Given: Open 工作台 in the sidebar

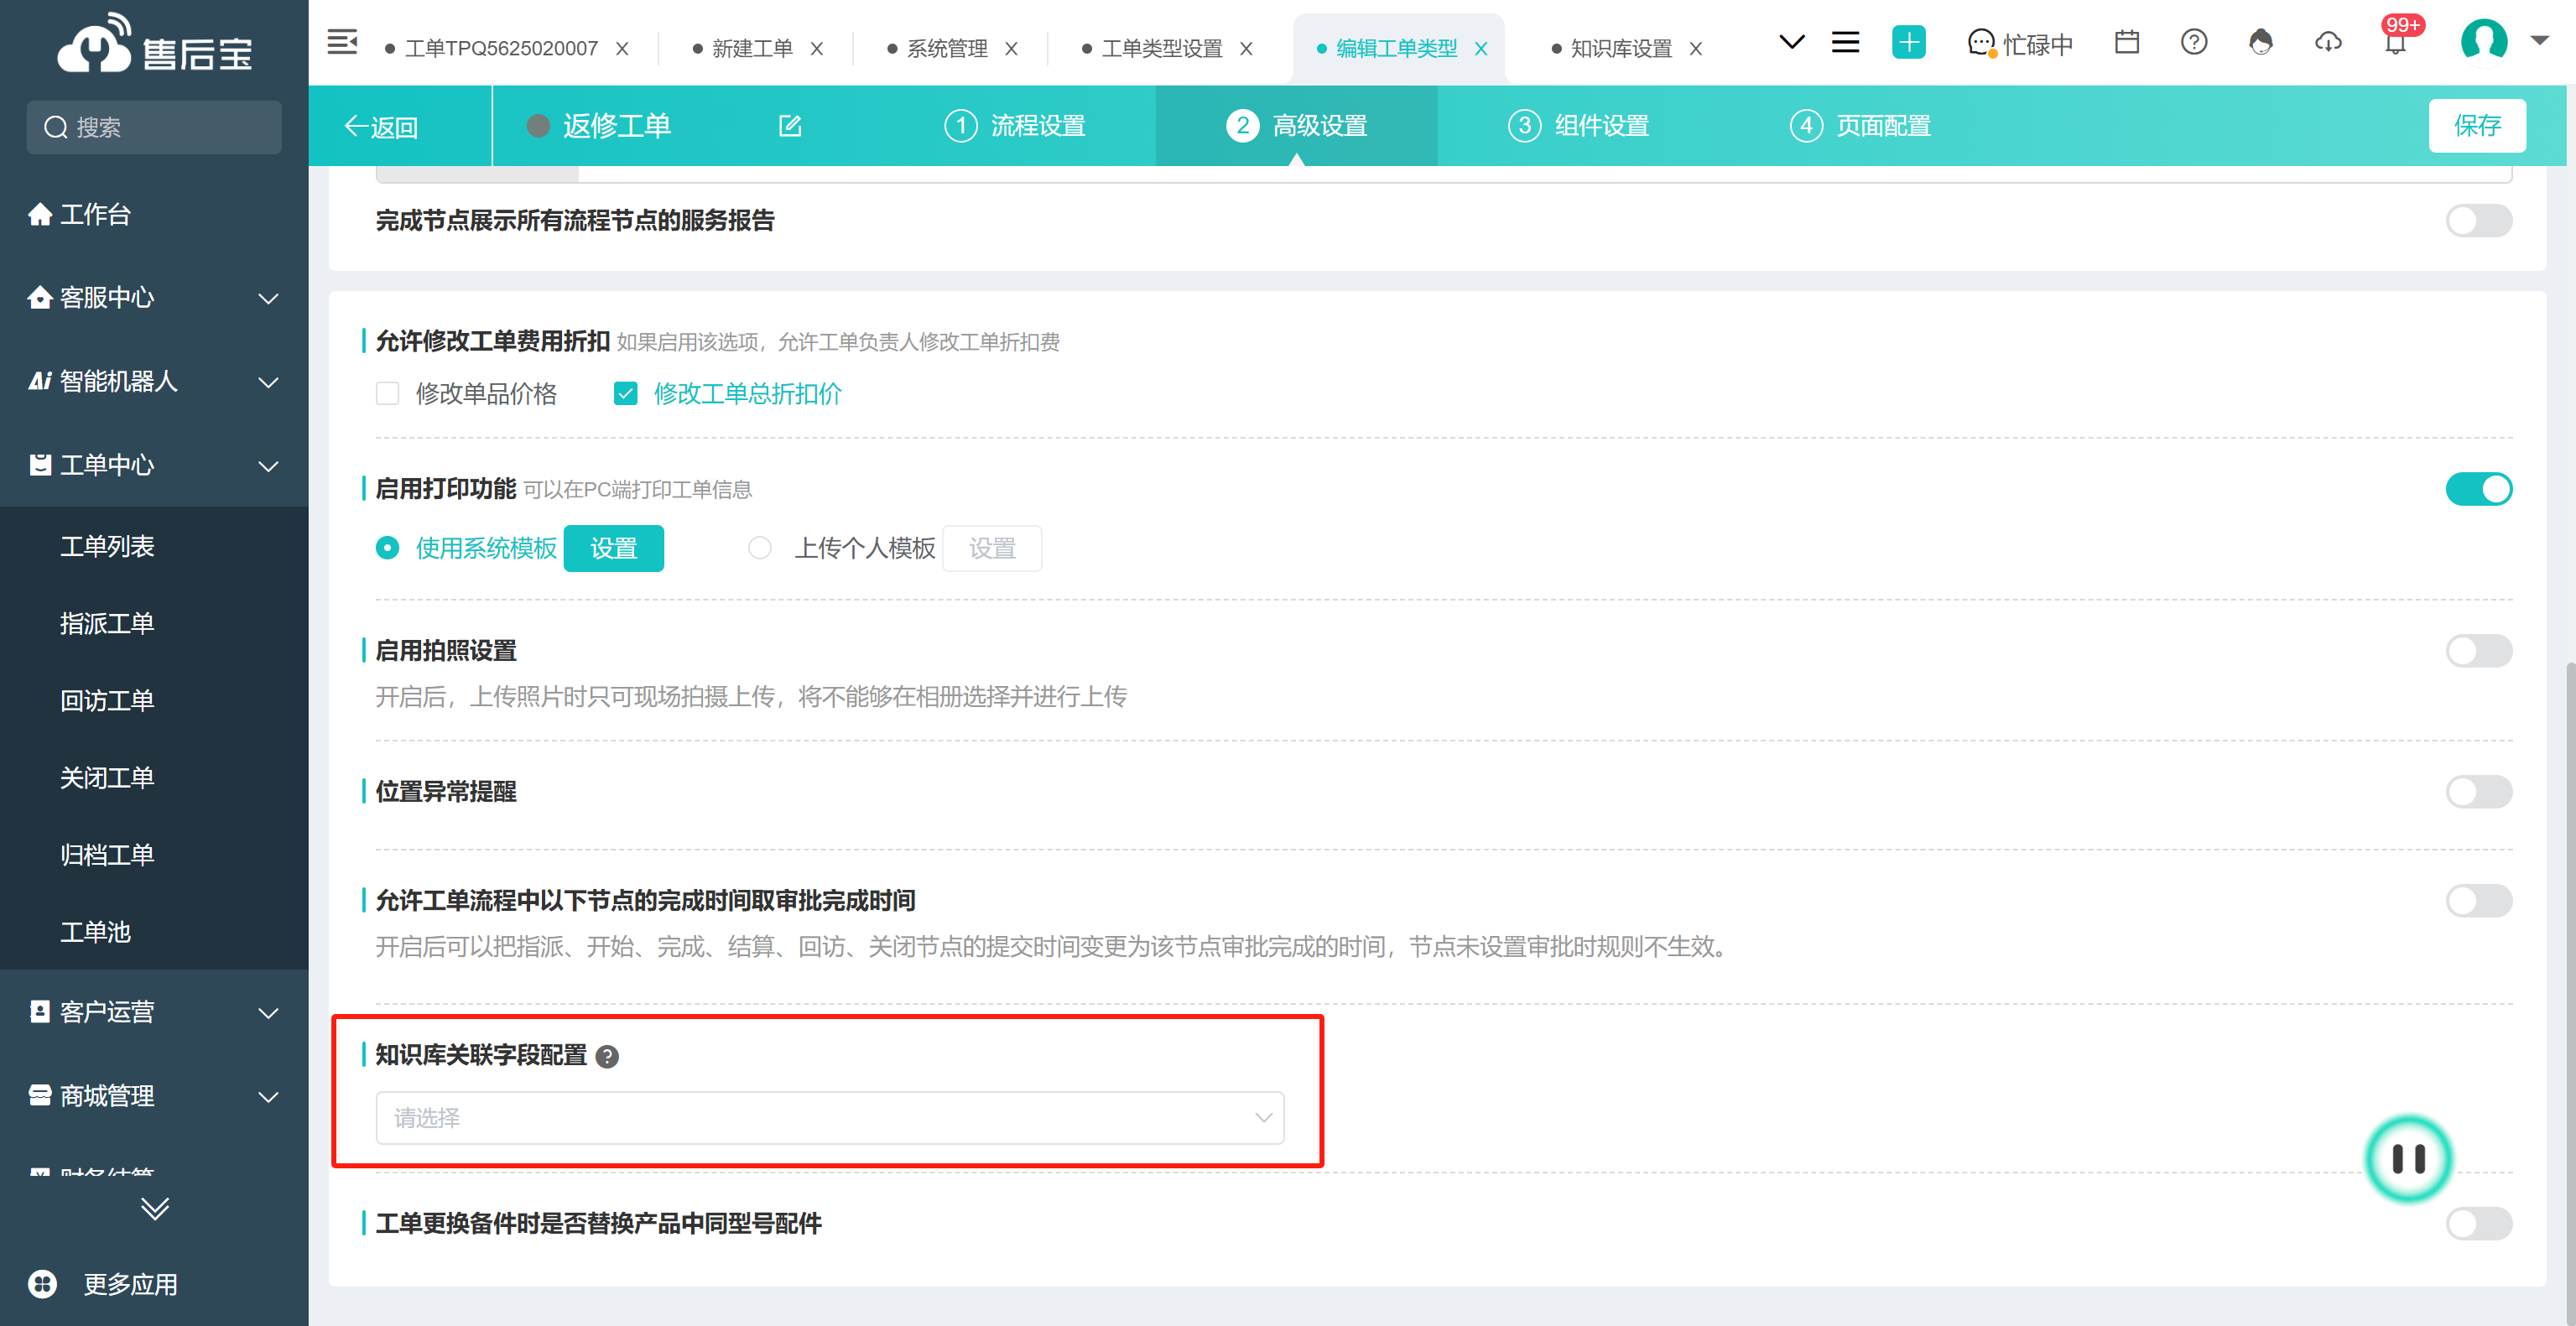Looking at the screenshot, I should (80, 214).
